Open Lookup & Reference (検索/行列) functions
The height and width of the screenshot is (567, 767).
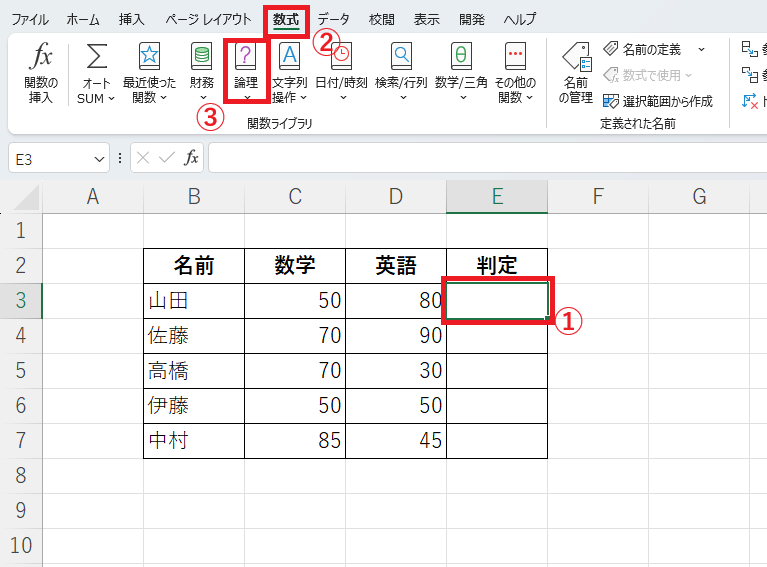401,72
